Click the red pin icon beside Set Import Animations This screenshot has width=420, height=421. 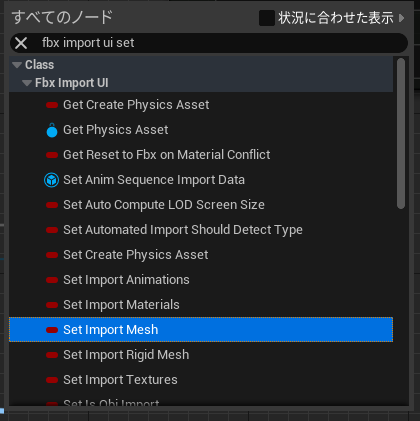click(52, 280)
